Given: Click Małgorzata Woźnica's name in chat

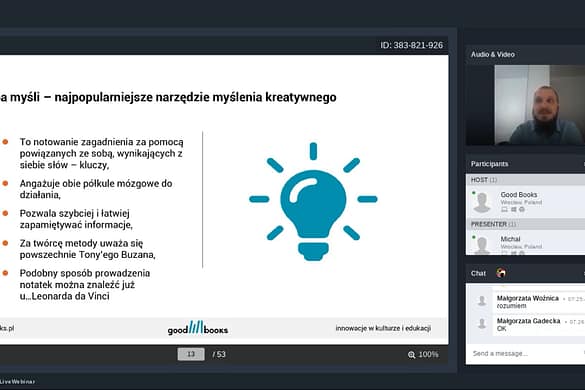Looking at the screenshot, I should 528,298.
